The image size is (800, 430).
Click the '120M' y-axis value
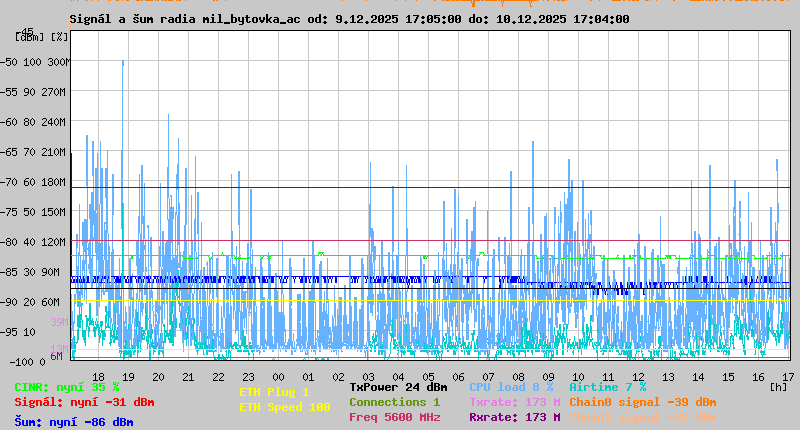[57, 242]
